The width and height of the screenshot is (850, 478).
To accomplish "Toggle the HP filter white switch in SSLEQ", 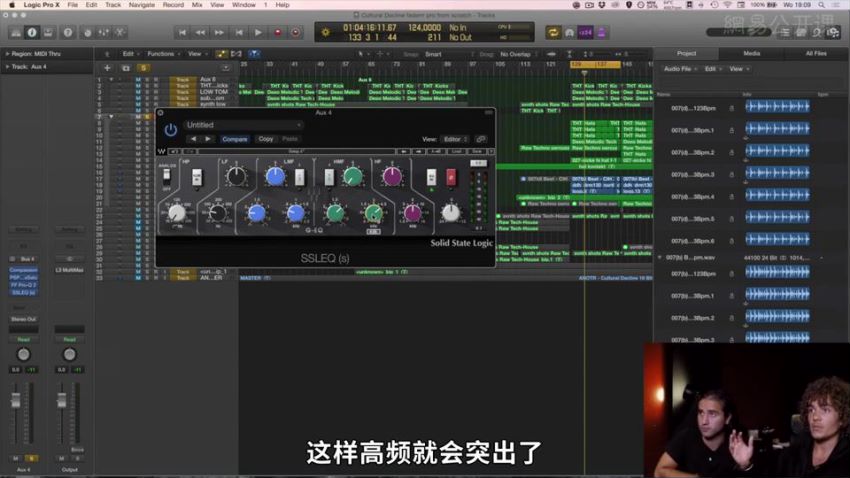I will pos(197,177).
